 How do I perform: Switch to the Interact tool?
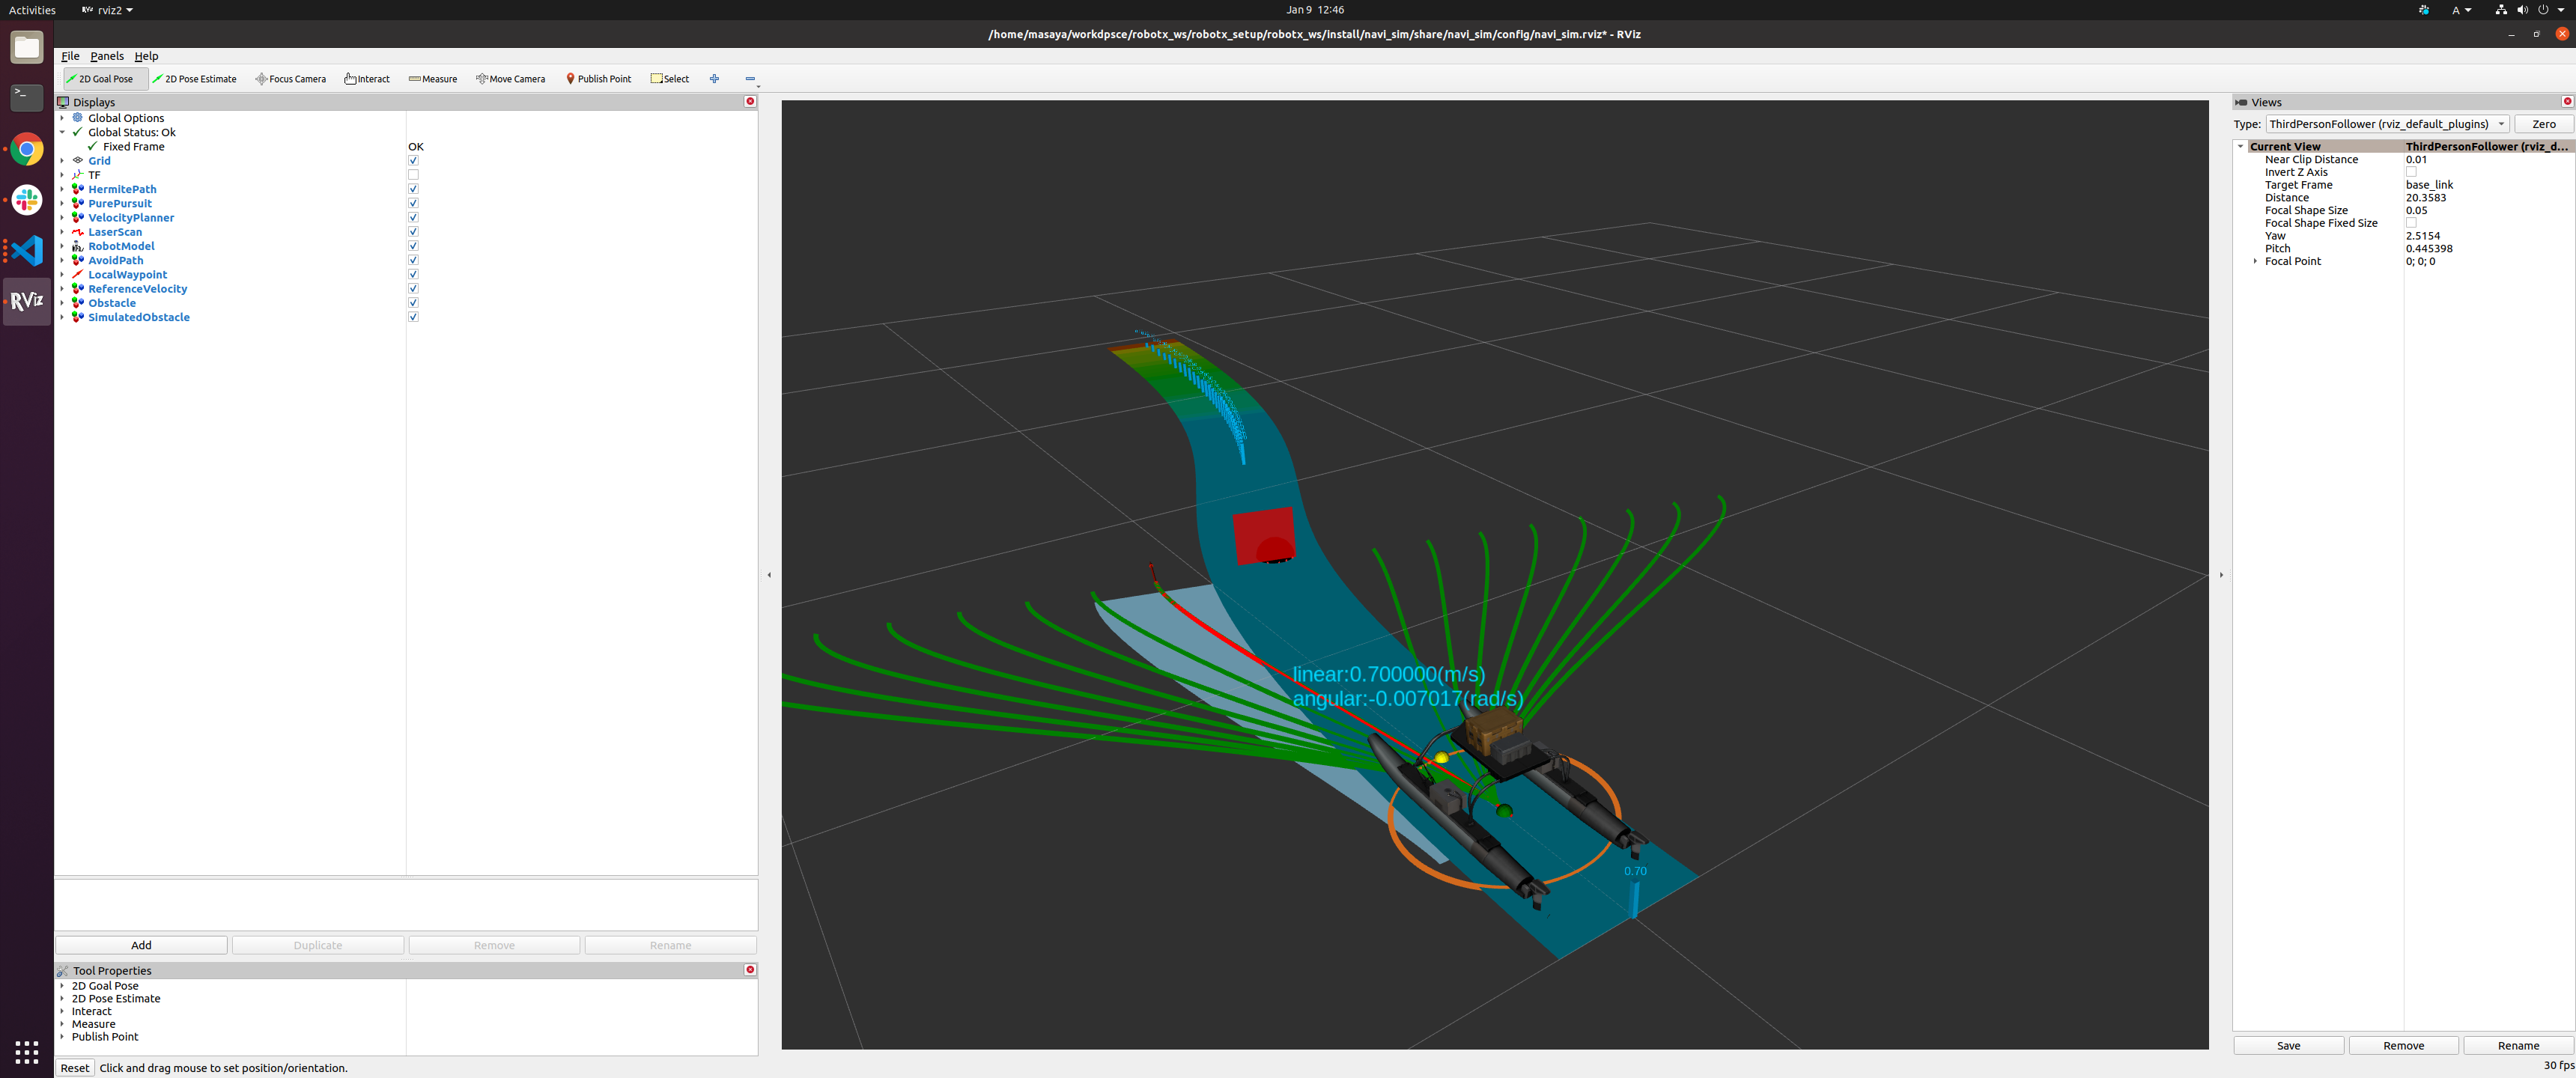pos(367,79)
